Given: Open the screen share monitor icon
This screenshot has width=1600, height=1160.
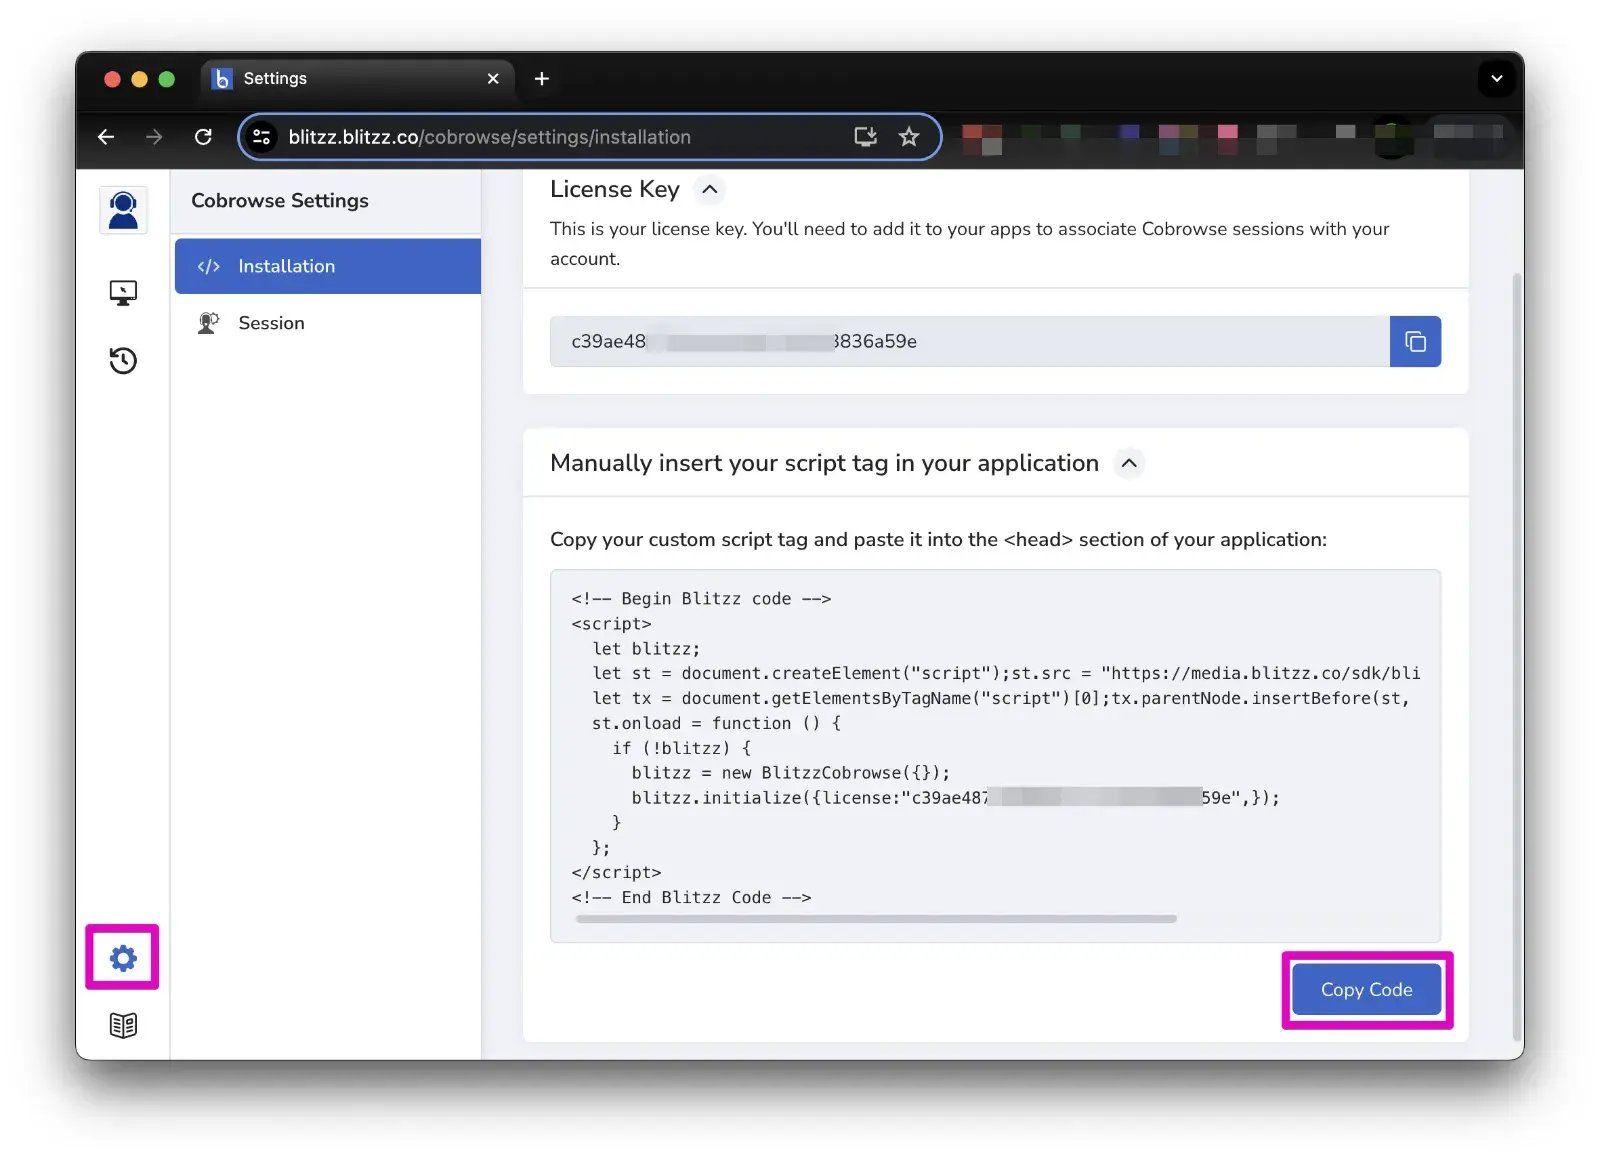Looking at the screenshot, I should pos(123,292).
